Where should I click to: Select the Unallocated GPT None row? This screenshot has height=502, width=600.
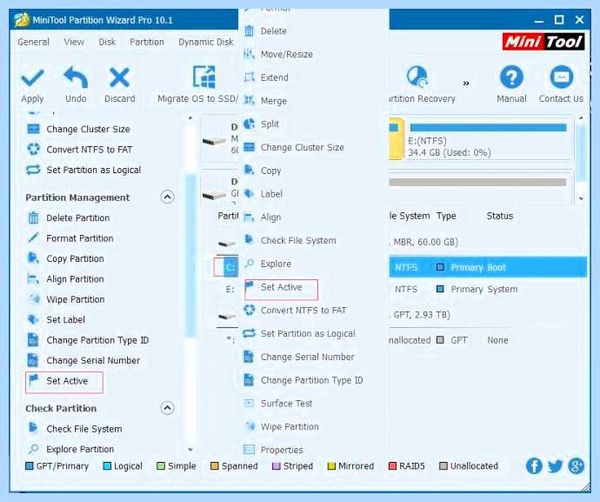(488, 340)
